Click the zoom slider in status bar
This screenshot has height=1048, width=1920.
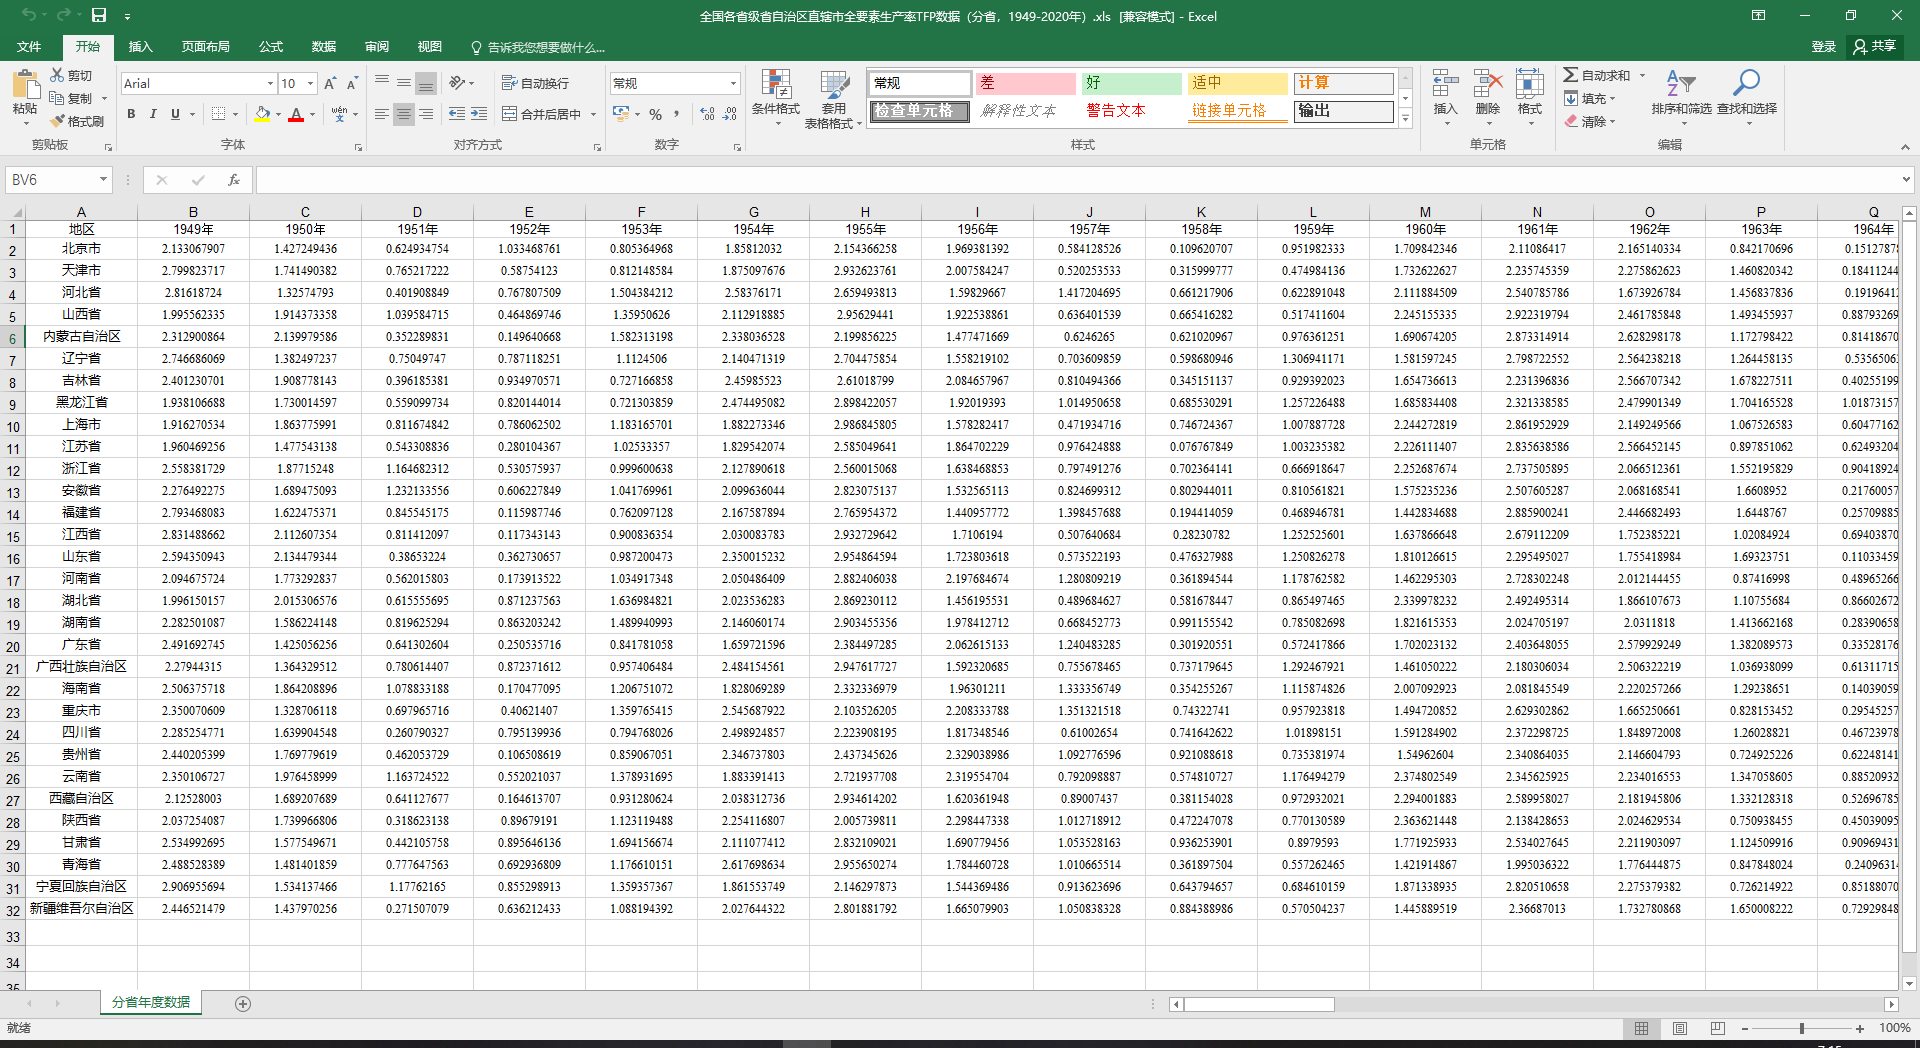click(x=1801, y=1028)
